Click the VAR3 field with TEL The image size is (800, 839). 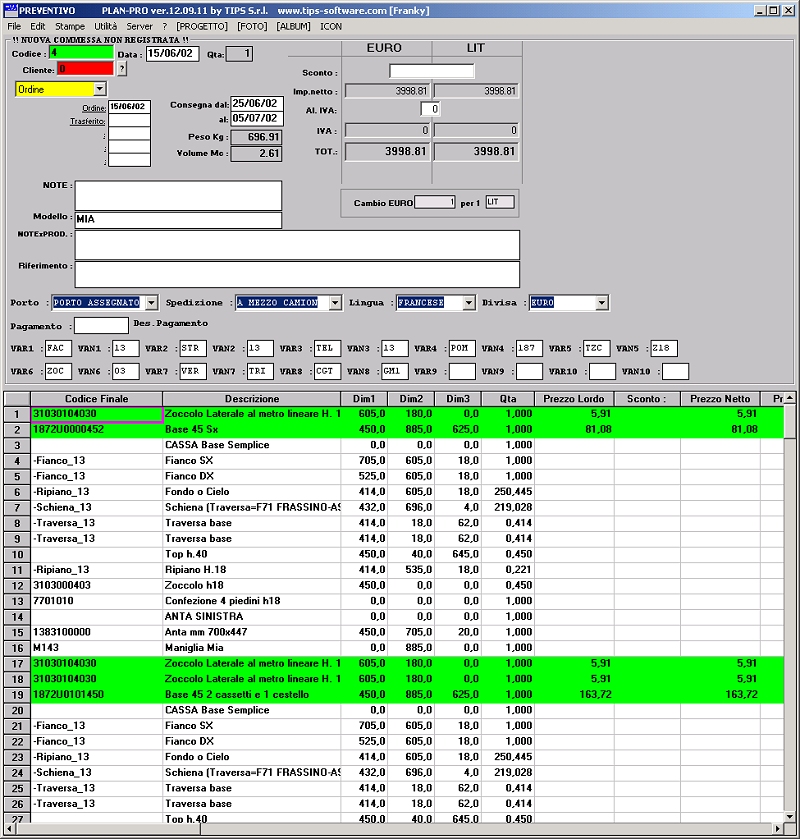click(327, 348)
